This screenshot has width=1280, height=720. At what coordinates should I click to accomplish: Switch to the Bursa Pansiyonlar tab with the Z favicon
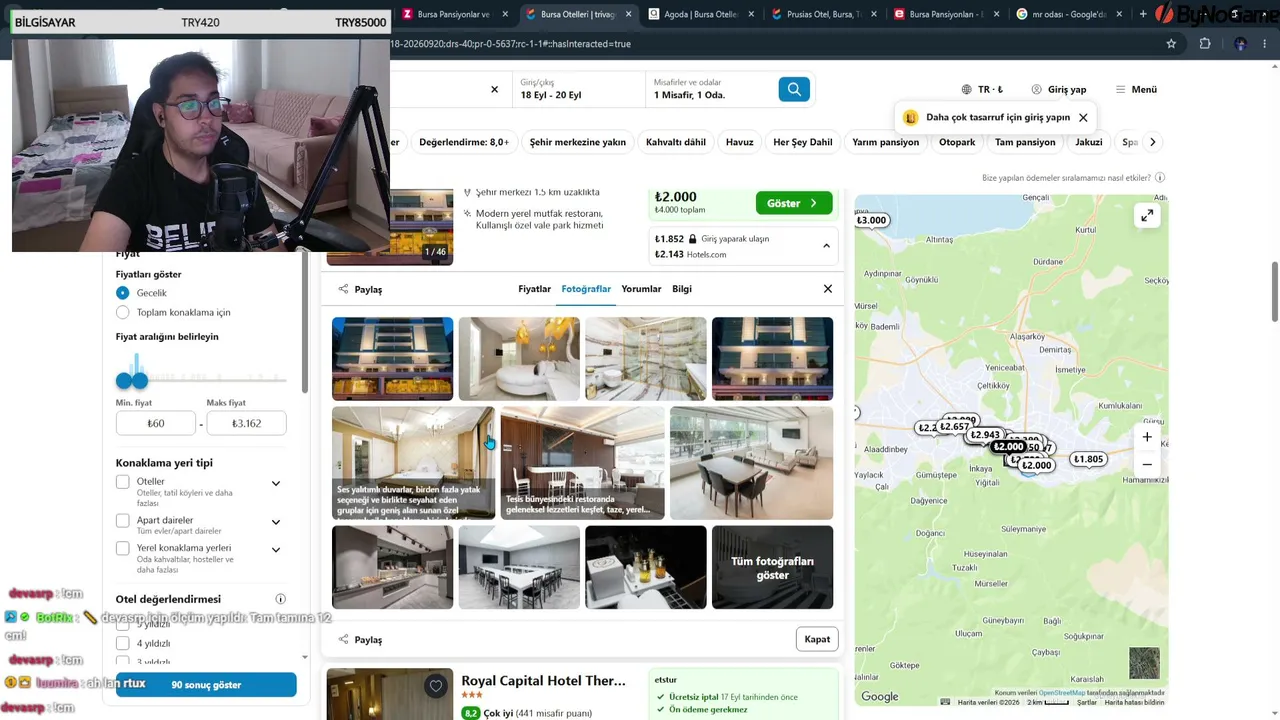[453, 14]
